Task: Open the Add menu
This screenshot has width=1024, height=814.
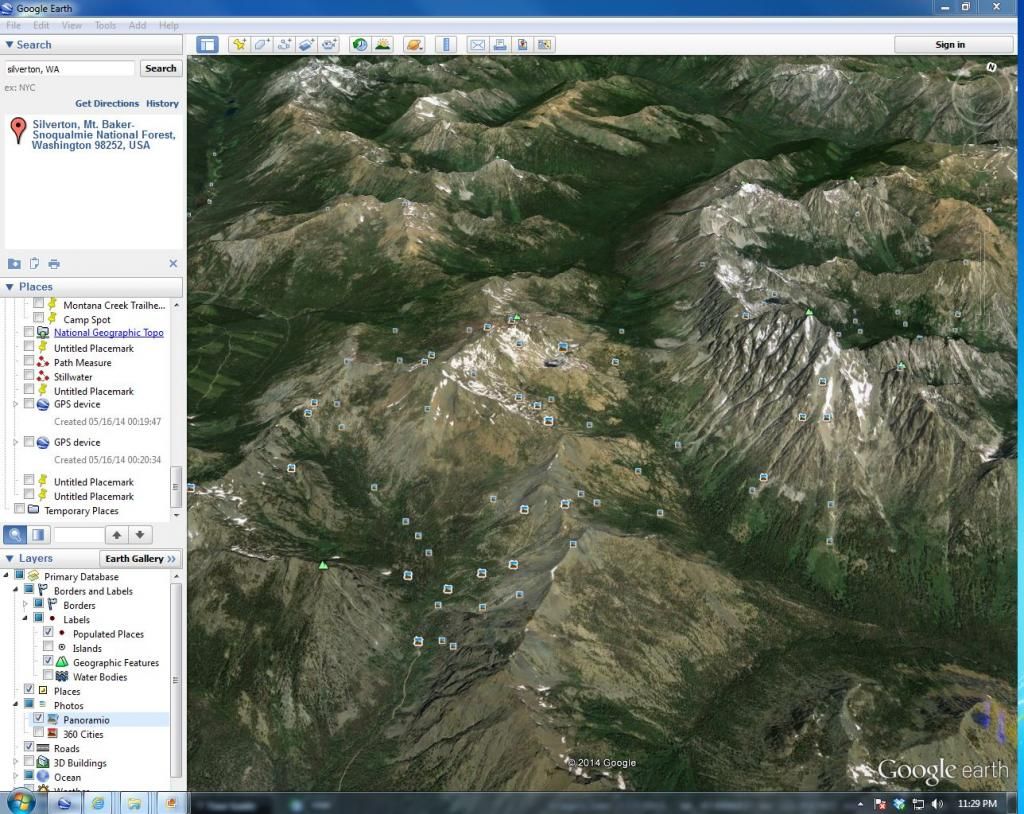Action: [x=137, y=25]
